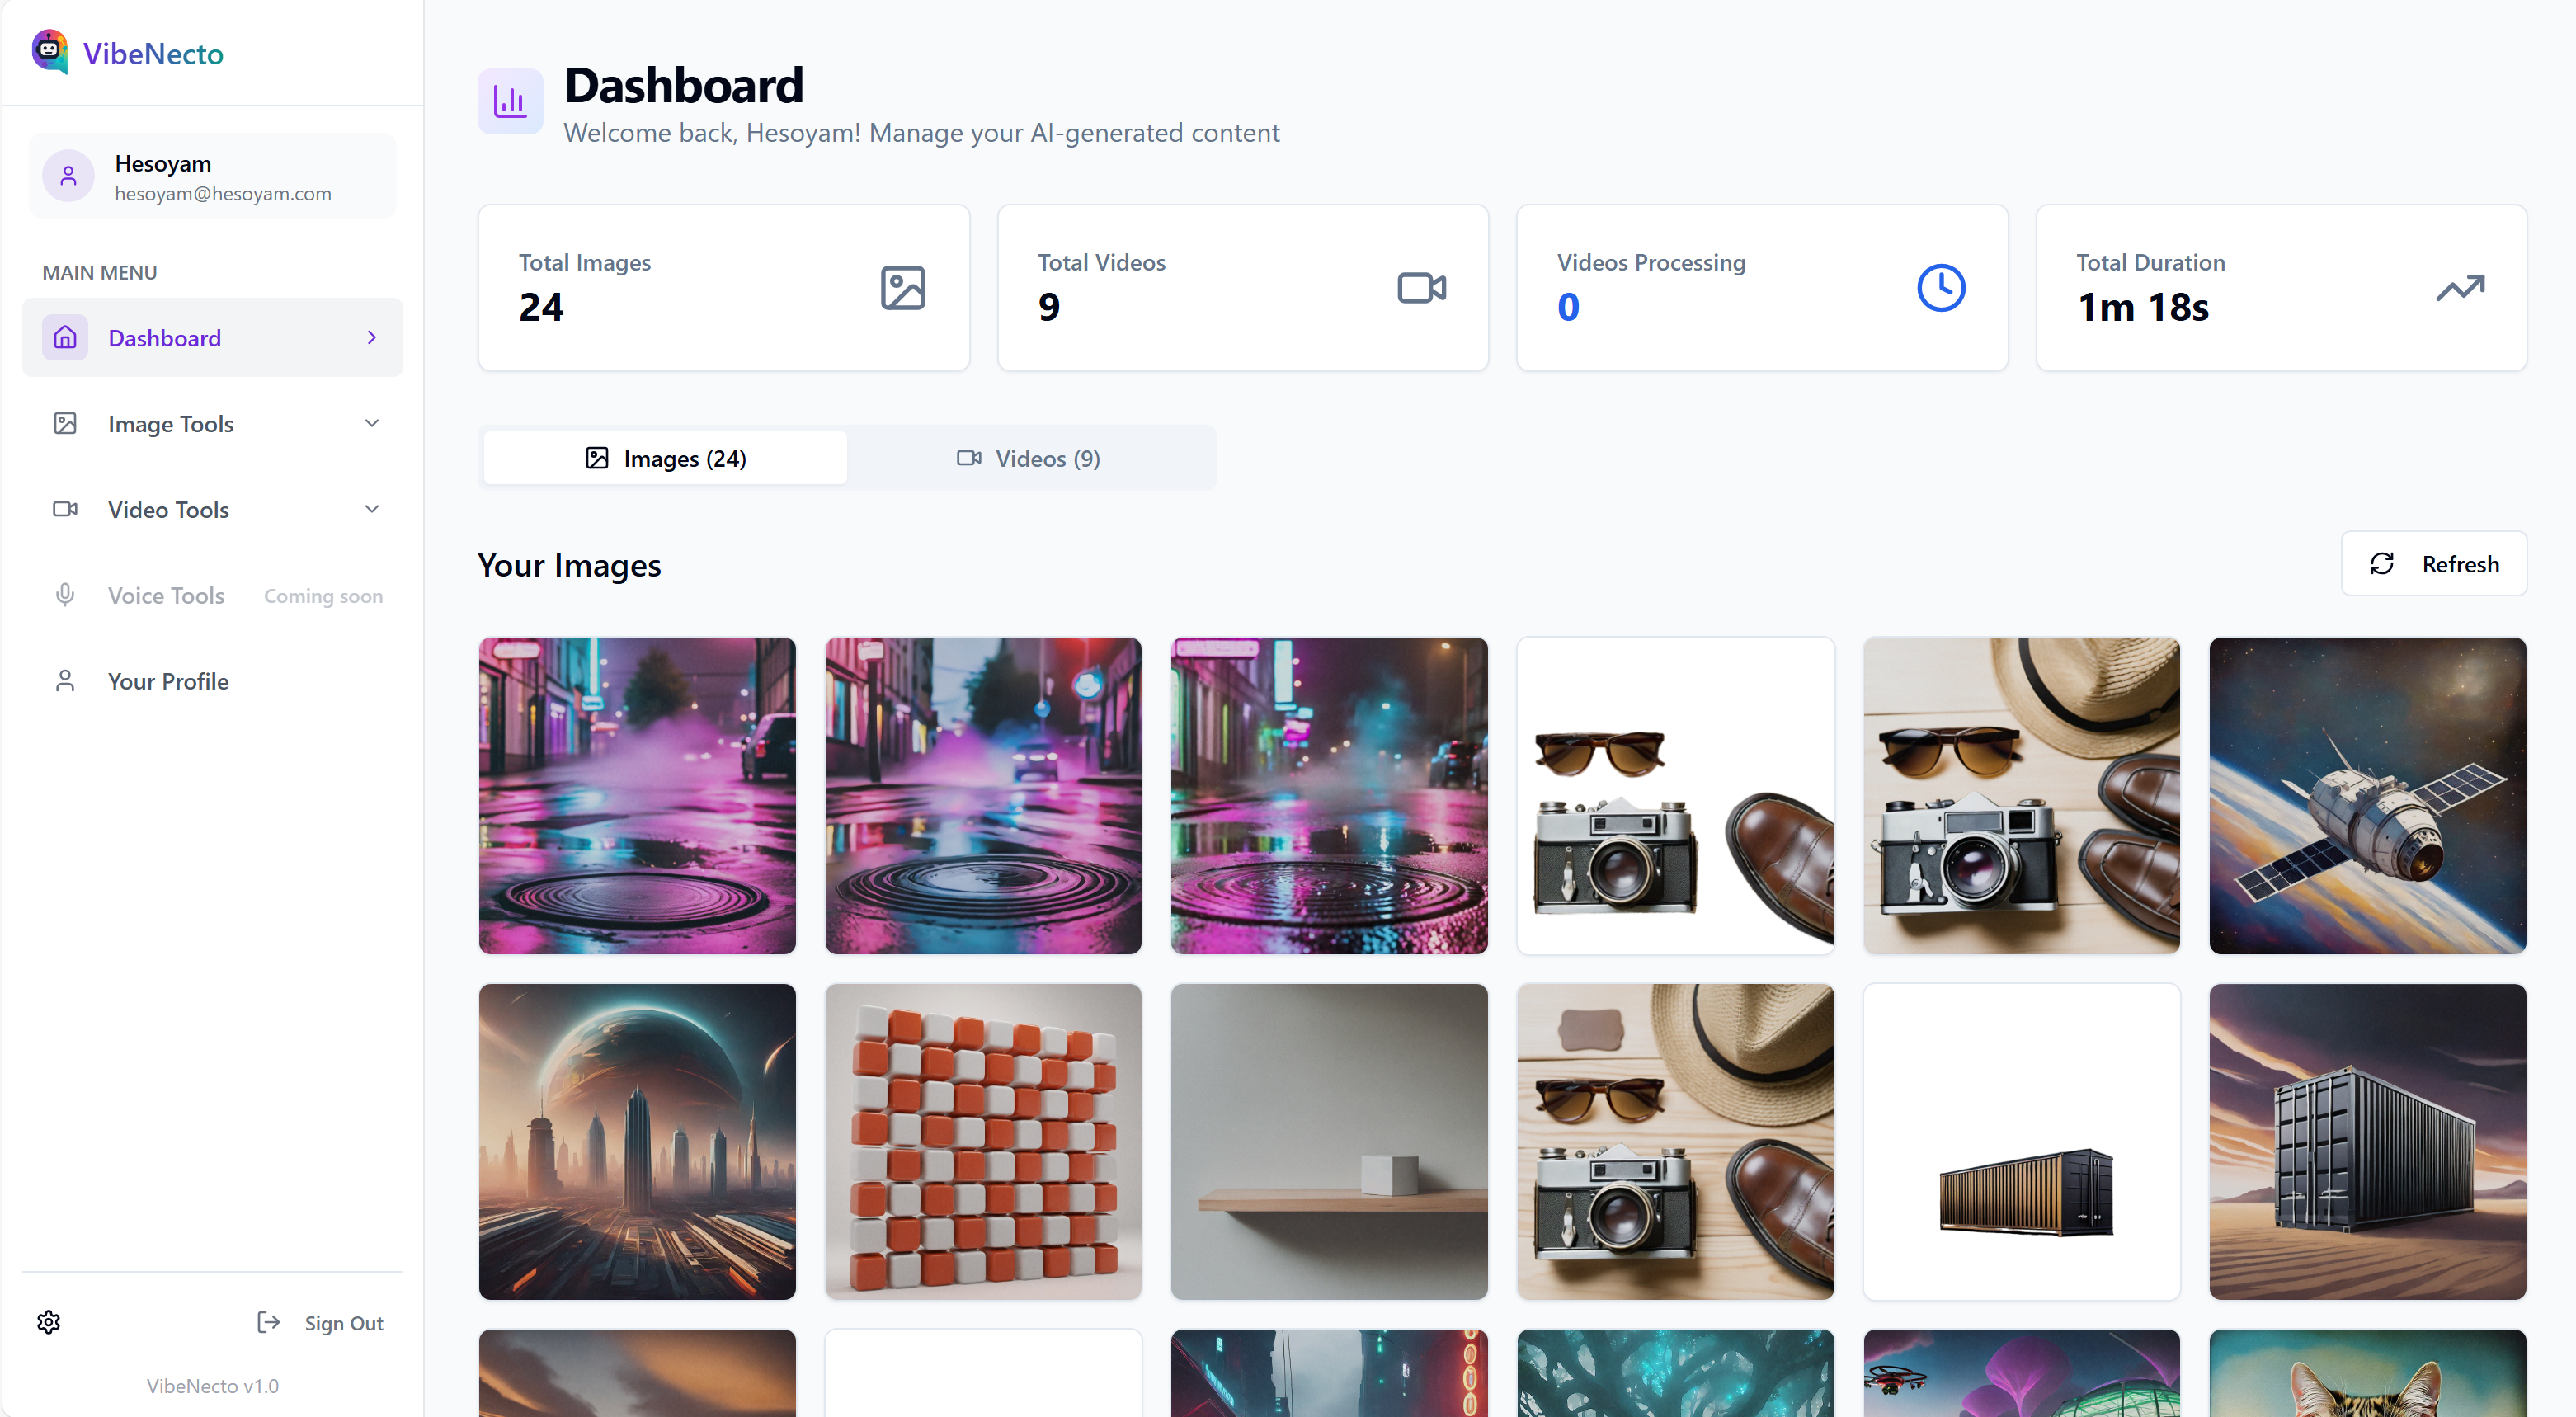This screenshot has height=1417, width=2576.
Task: Click the Total Images picture icon
Action: click(902, 288)
